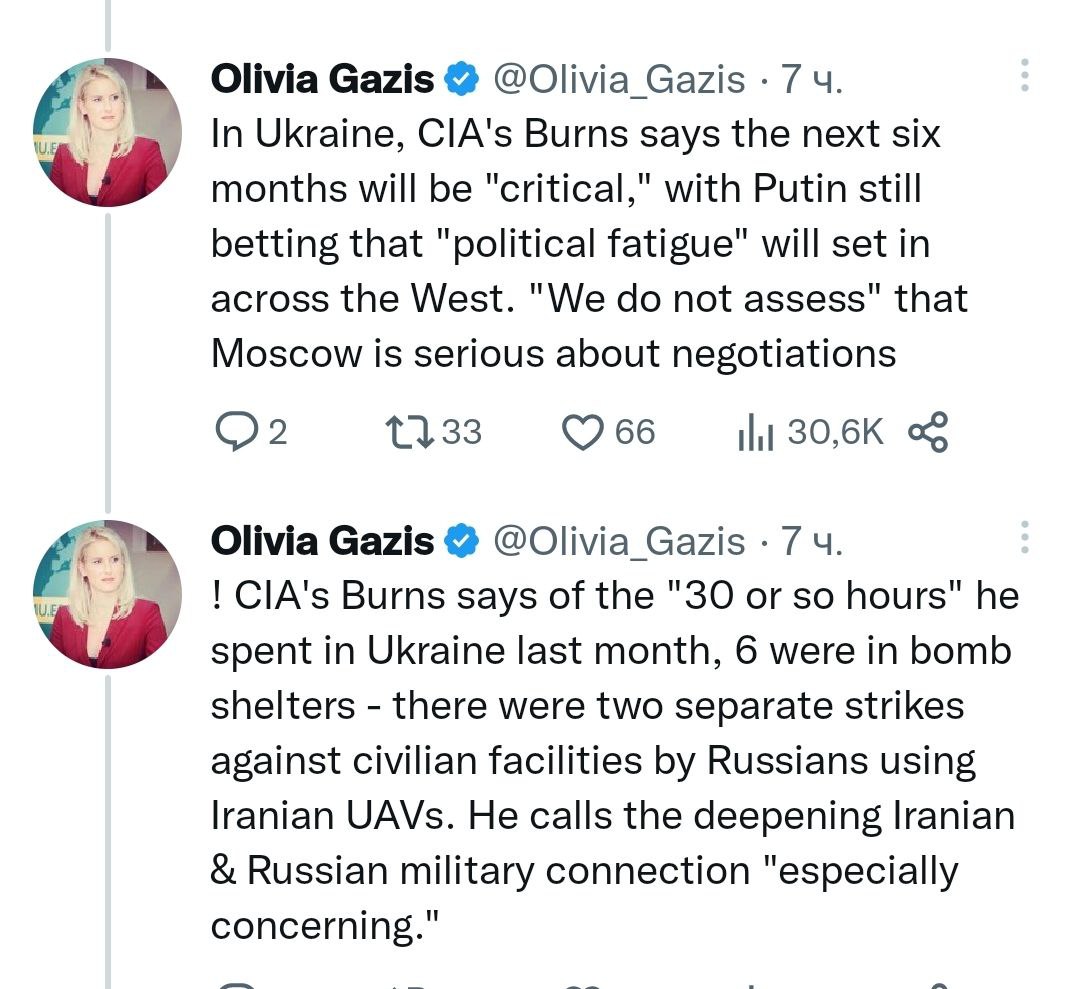Open Olivia Gazis name on first tweet
Screen dimensions: 1080x989
[x=322, y=79]
